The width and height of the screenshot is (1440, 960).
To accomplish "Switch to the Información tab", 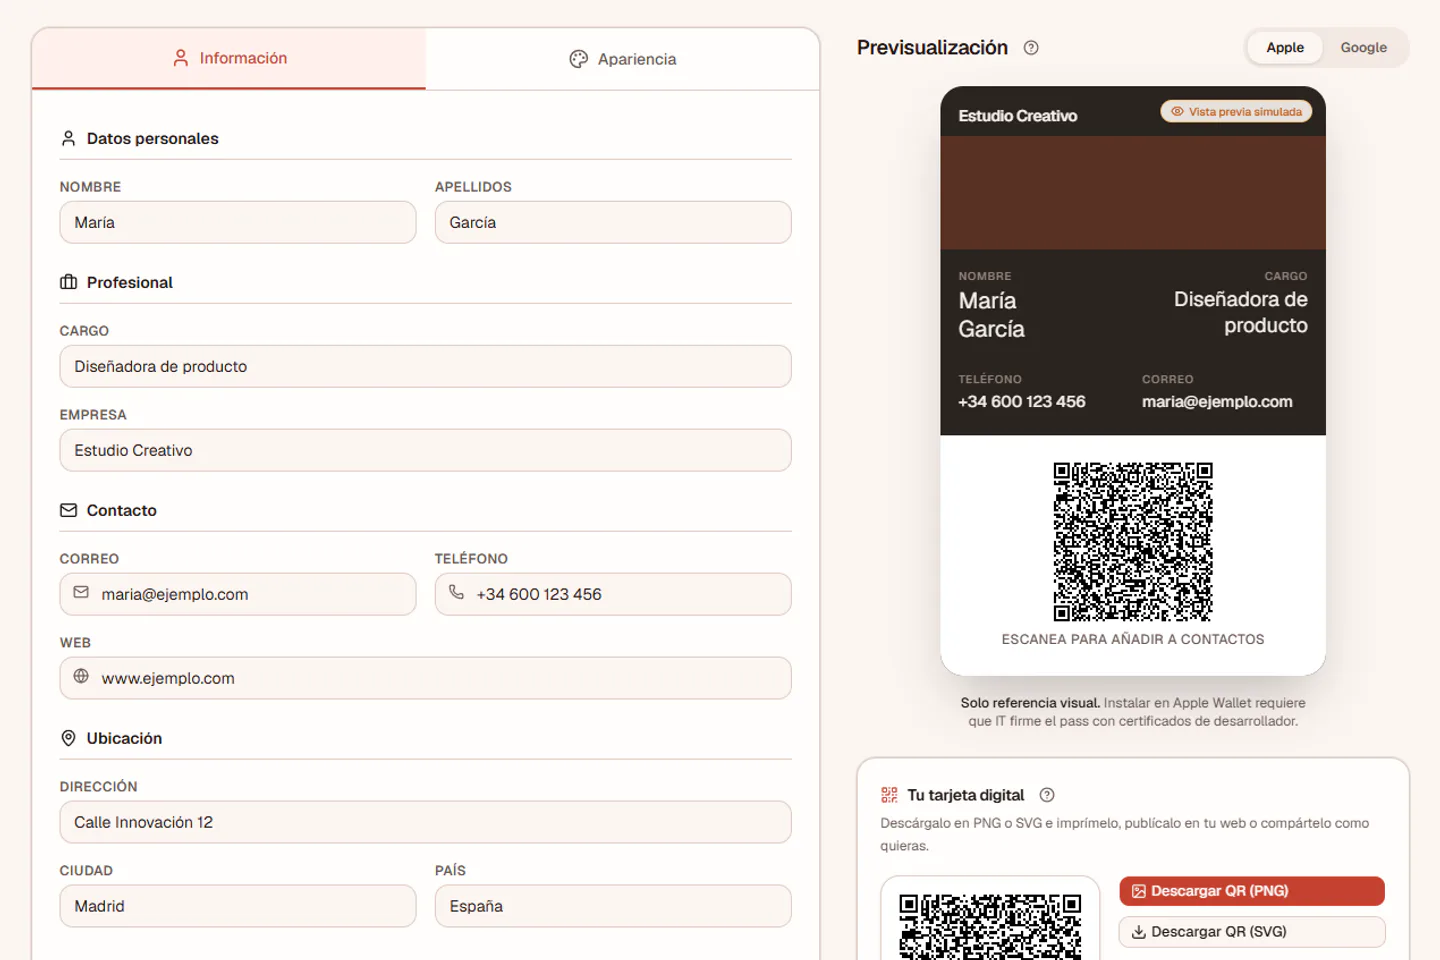I will click(x=229, y=59).
